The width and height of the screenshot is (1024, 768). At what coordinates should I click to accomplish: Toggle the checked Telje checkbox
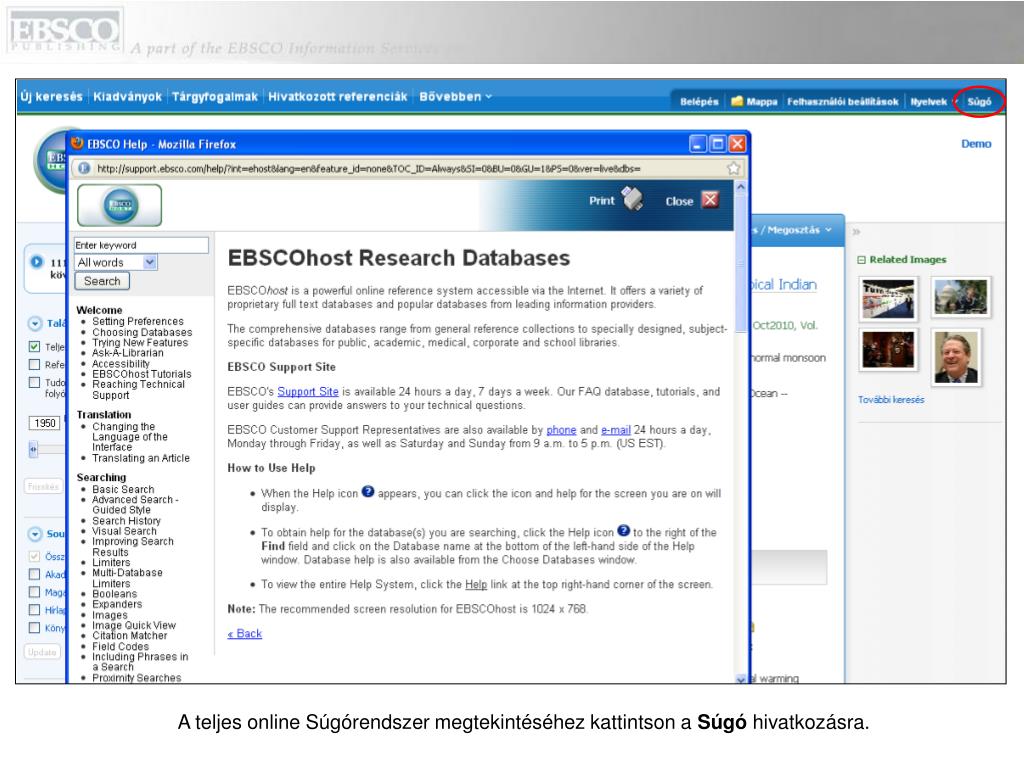pos(35,346)
